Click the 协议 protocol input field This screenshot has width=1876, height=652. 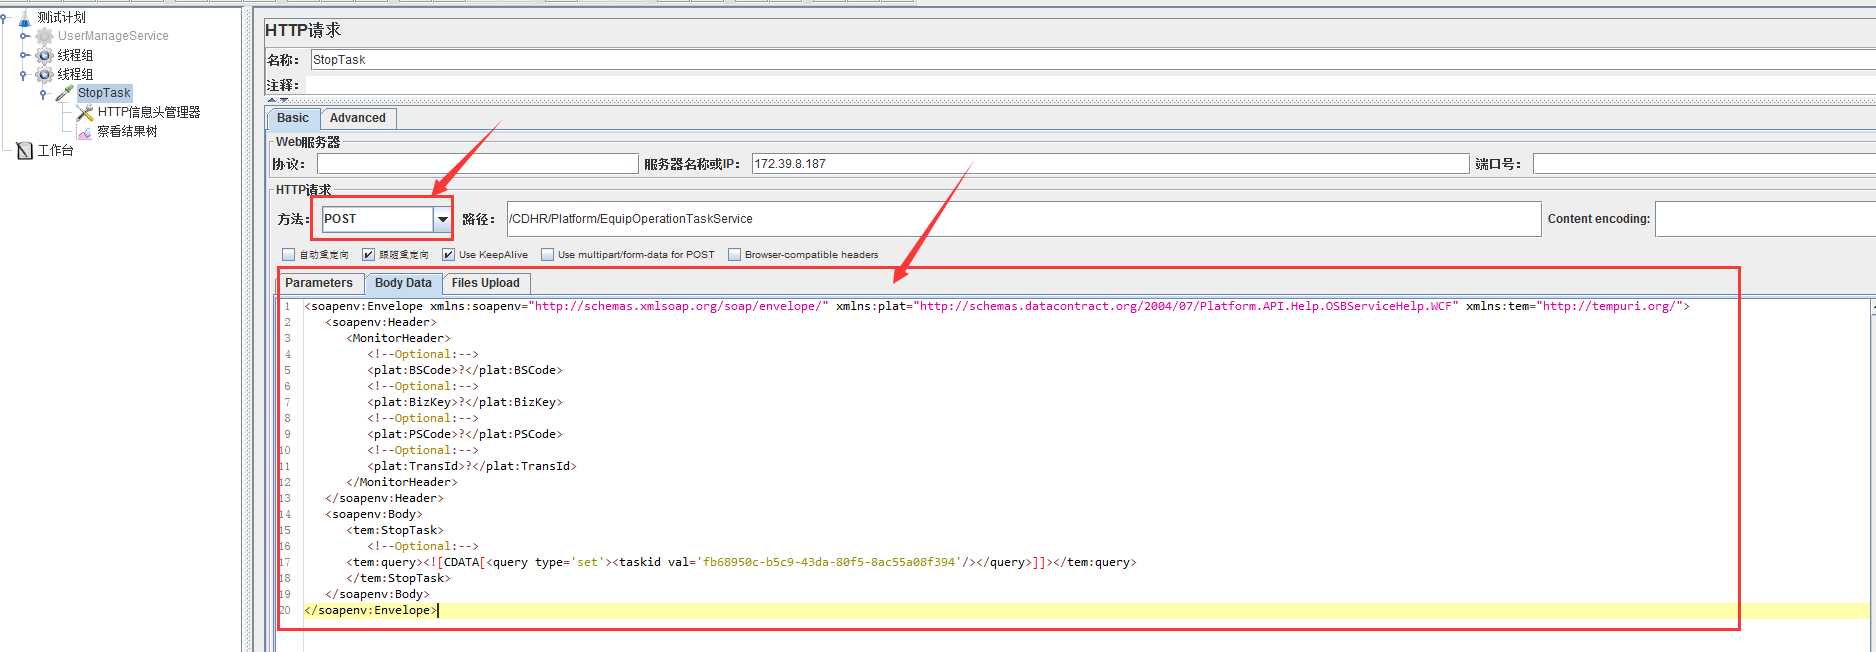point(477,164)
